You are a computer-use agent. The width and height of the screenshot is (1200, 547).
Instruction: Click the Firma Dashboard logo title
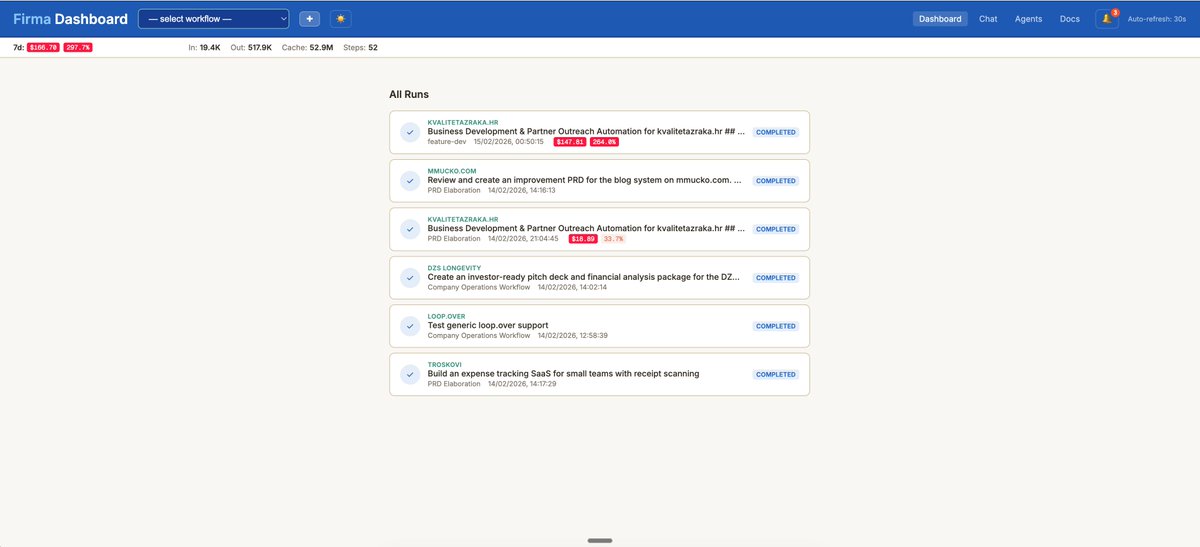coord(70,19)
